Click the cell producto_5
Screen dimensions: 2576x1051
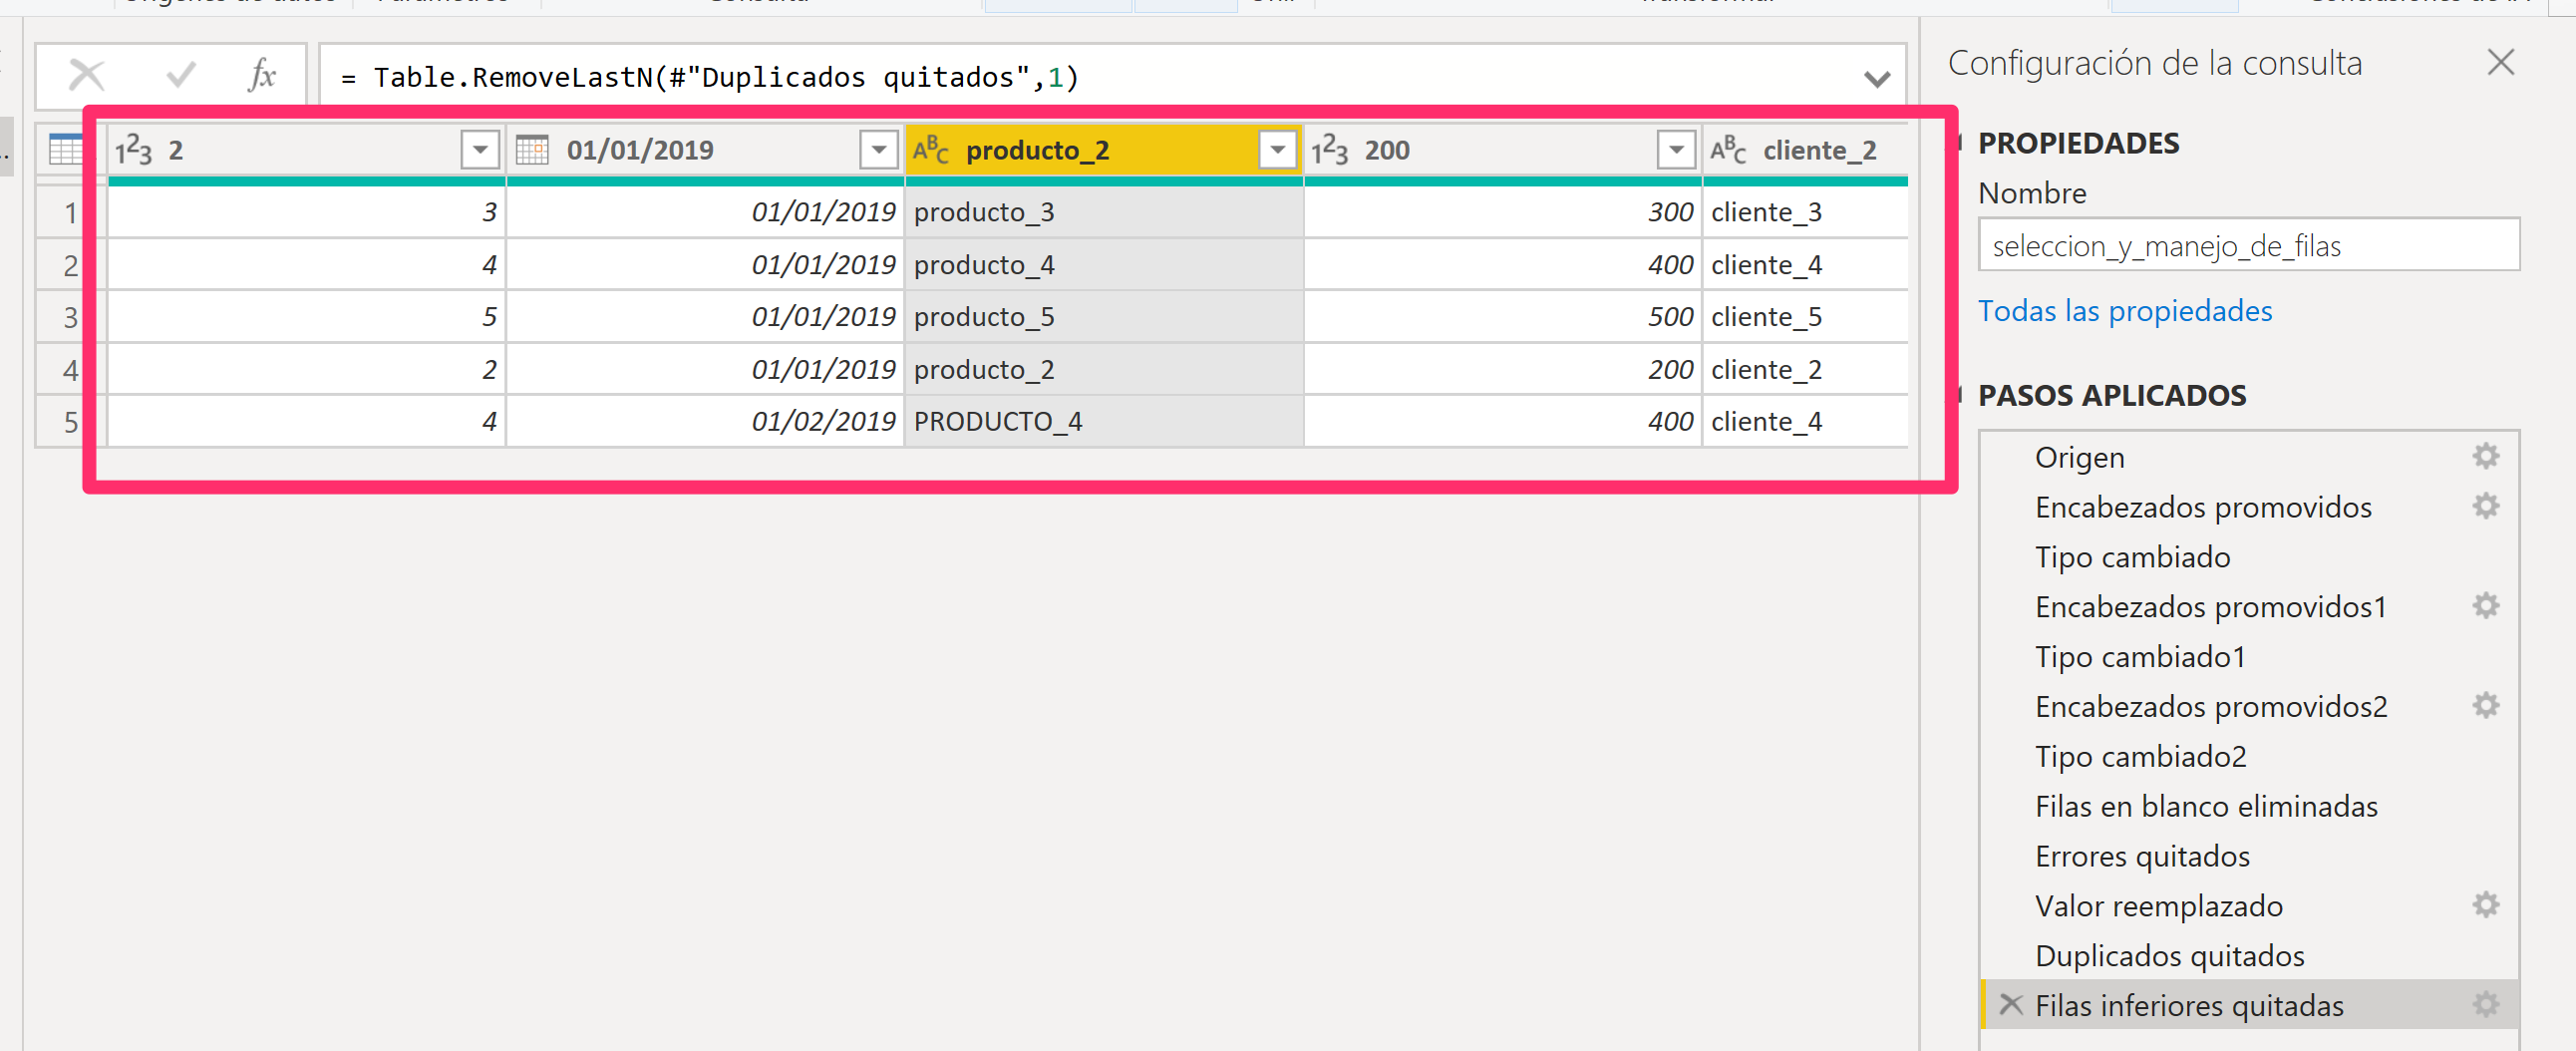point(1103,318)
